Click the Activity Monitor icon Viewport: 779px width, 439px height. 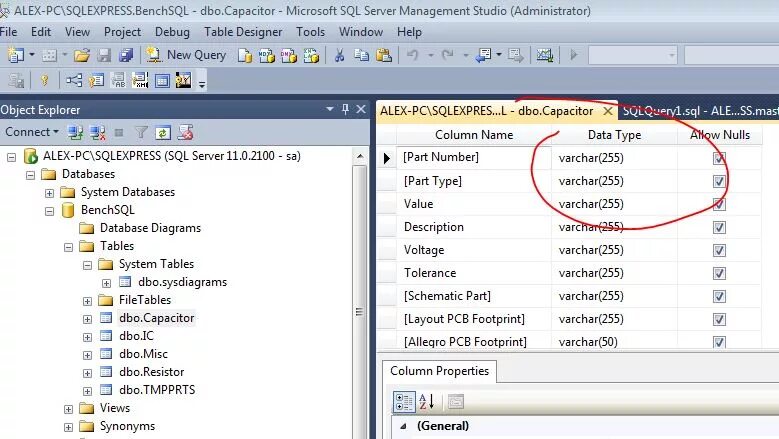coord(545,55)
